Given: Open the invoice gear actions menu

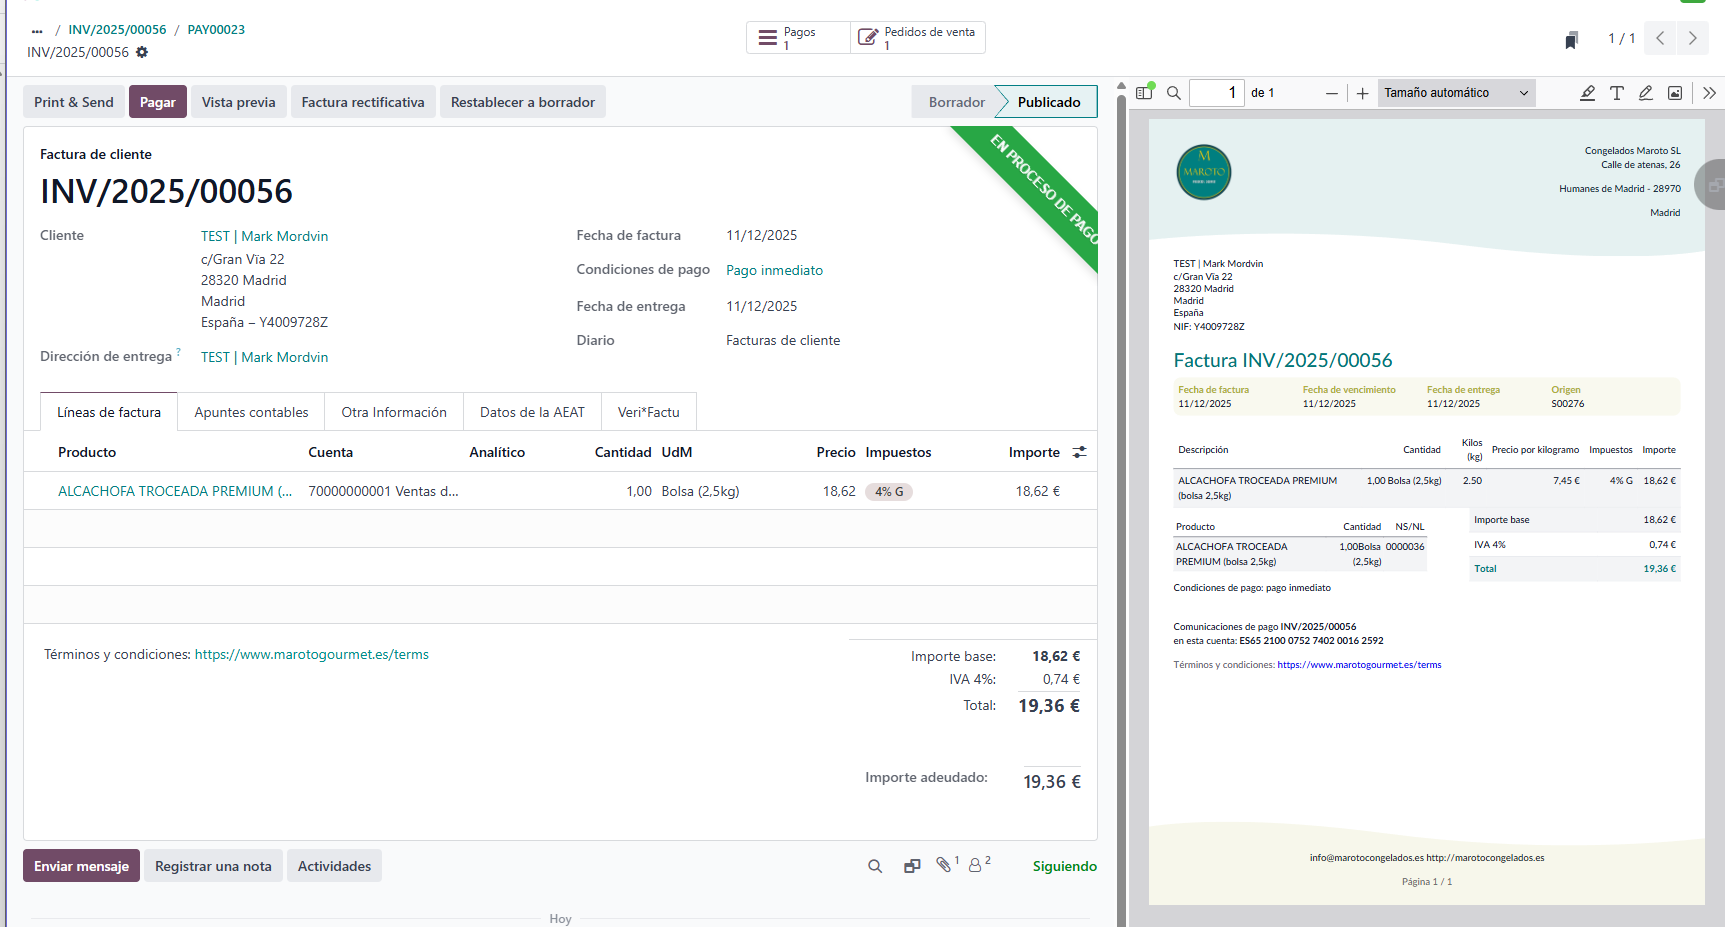Looking at the screenshot, I should [142, 52].
